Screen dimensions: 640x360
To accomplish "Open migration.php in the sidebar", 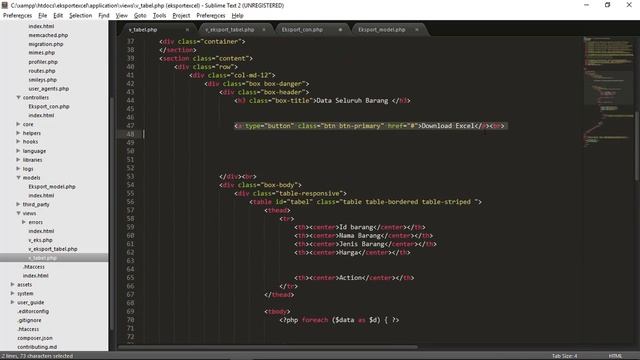I will 46,44.
